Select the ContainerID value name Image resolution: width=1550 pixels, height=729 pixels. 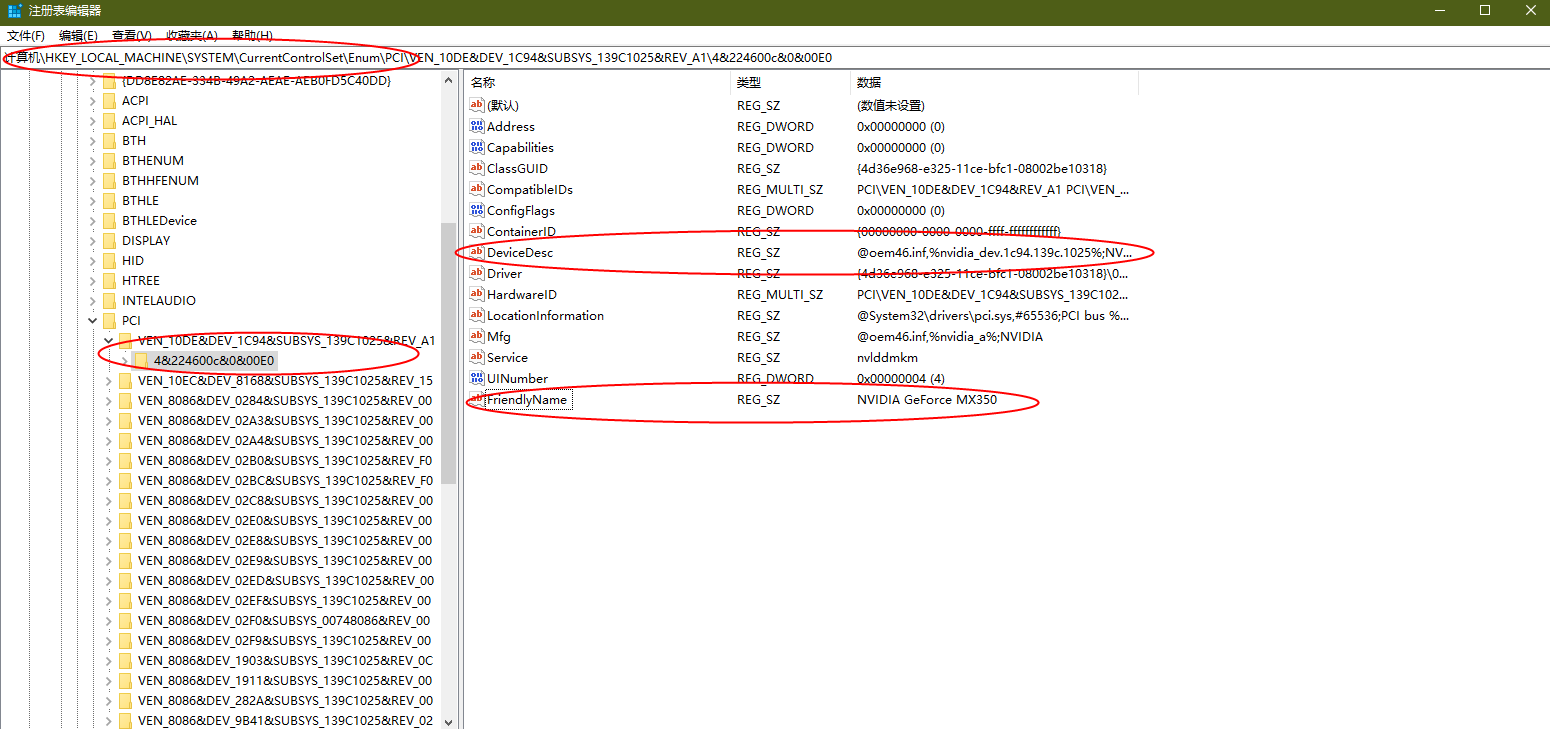pos(521,231)
